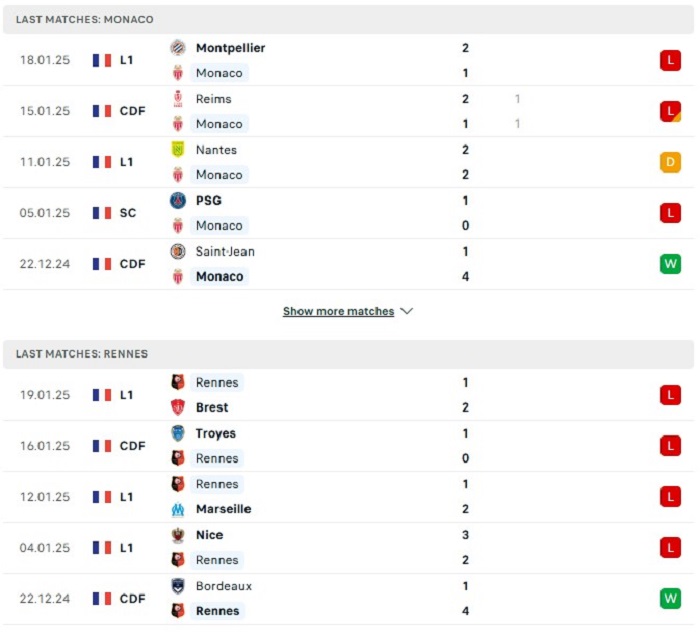Click orange D badge for Nantes match
This screenshot has width=700, height=634.
click(x=670, y=162)
